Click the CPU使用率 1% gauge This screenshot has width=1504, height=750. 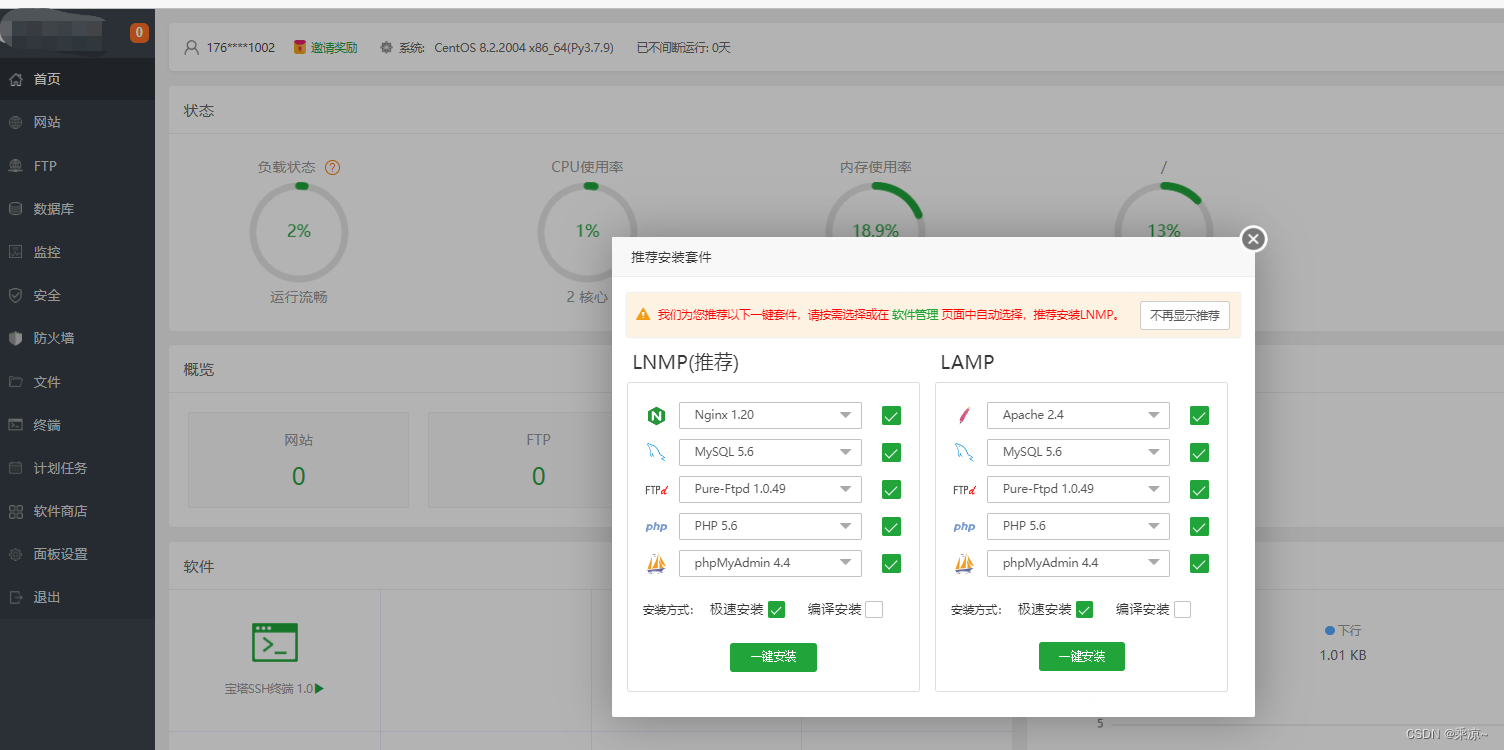pos(587,231)
